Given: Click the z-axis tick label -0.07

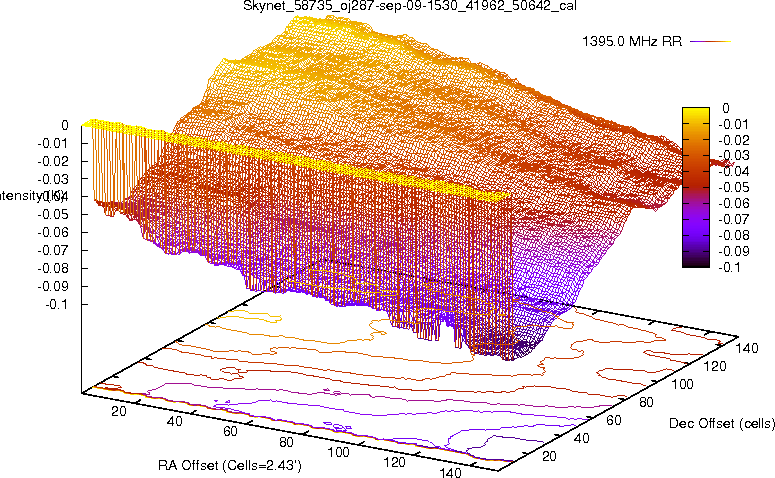Looking at the screenshot, I should pyautogui.click(x=53, y=250).
